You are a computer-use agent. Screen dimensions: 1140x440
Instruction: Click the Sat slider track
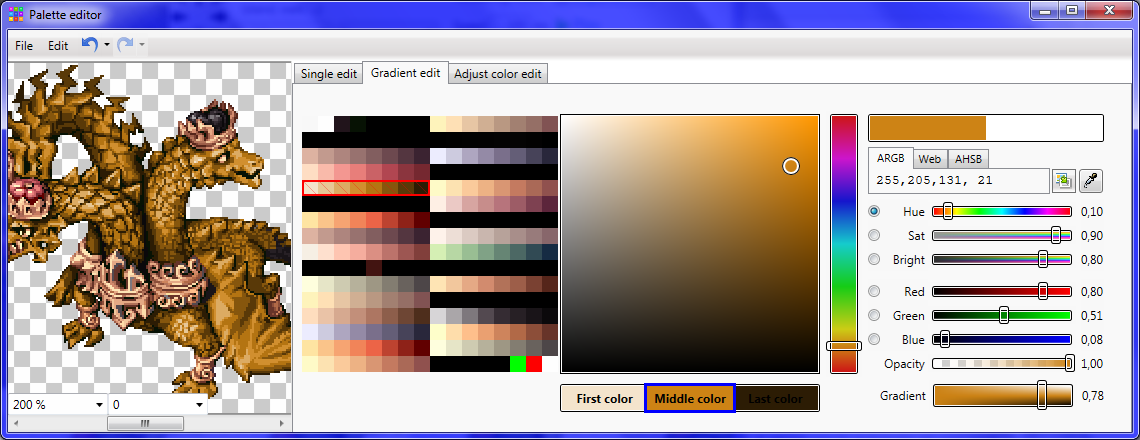1001,236
